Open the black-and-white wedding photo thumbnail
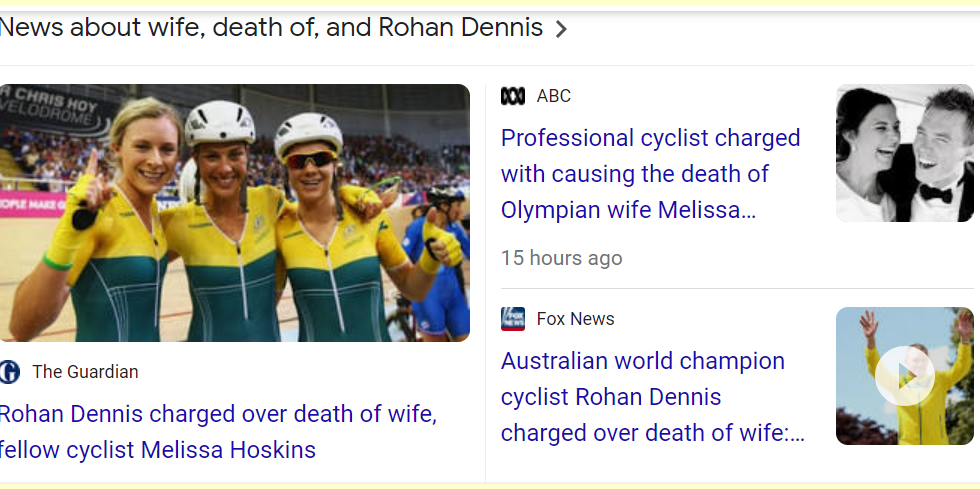Image resolution: width=980 pixels, height=489 pixels. (x=904, y=153)
